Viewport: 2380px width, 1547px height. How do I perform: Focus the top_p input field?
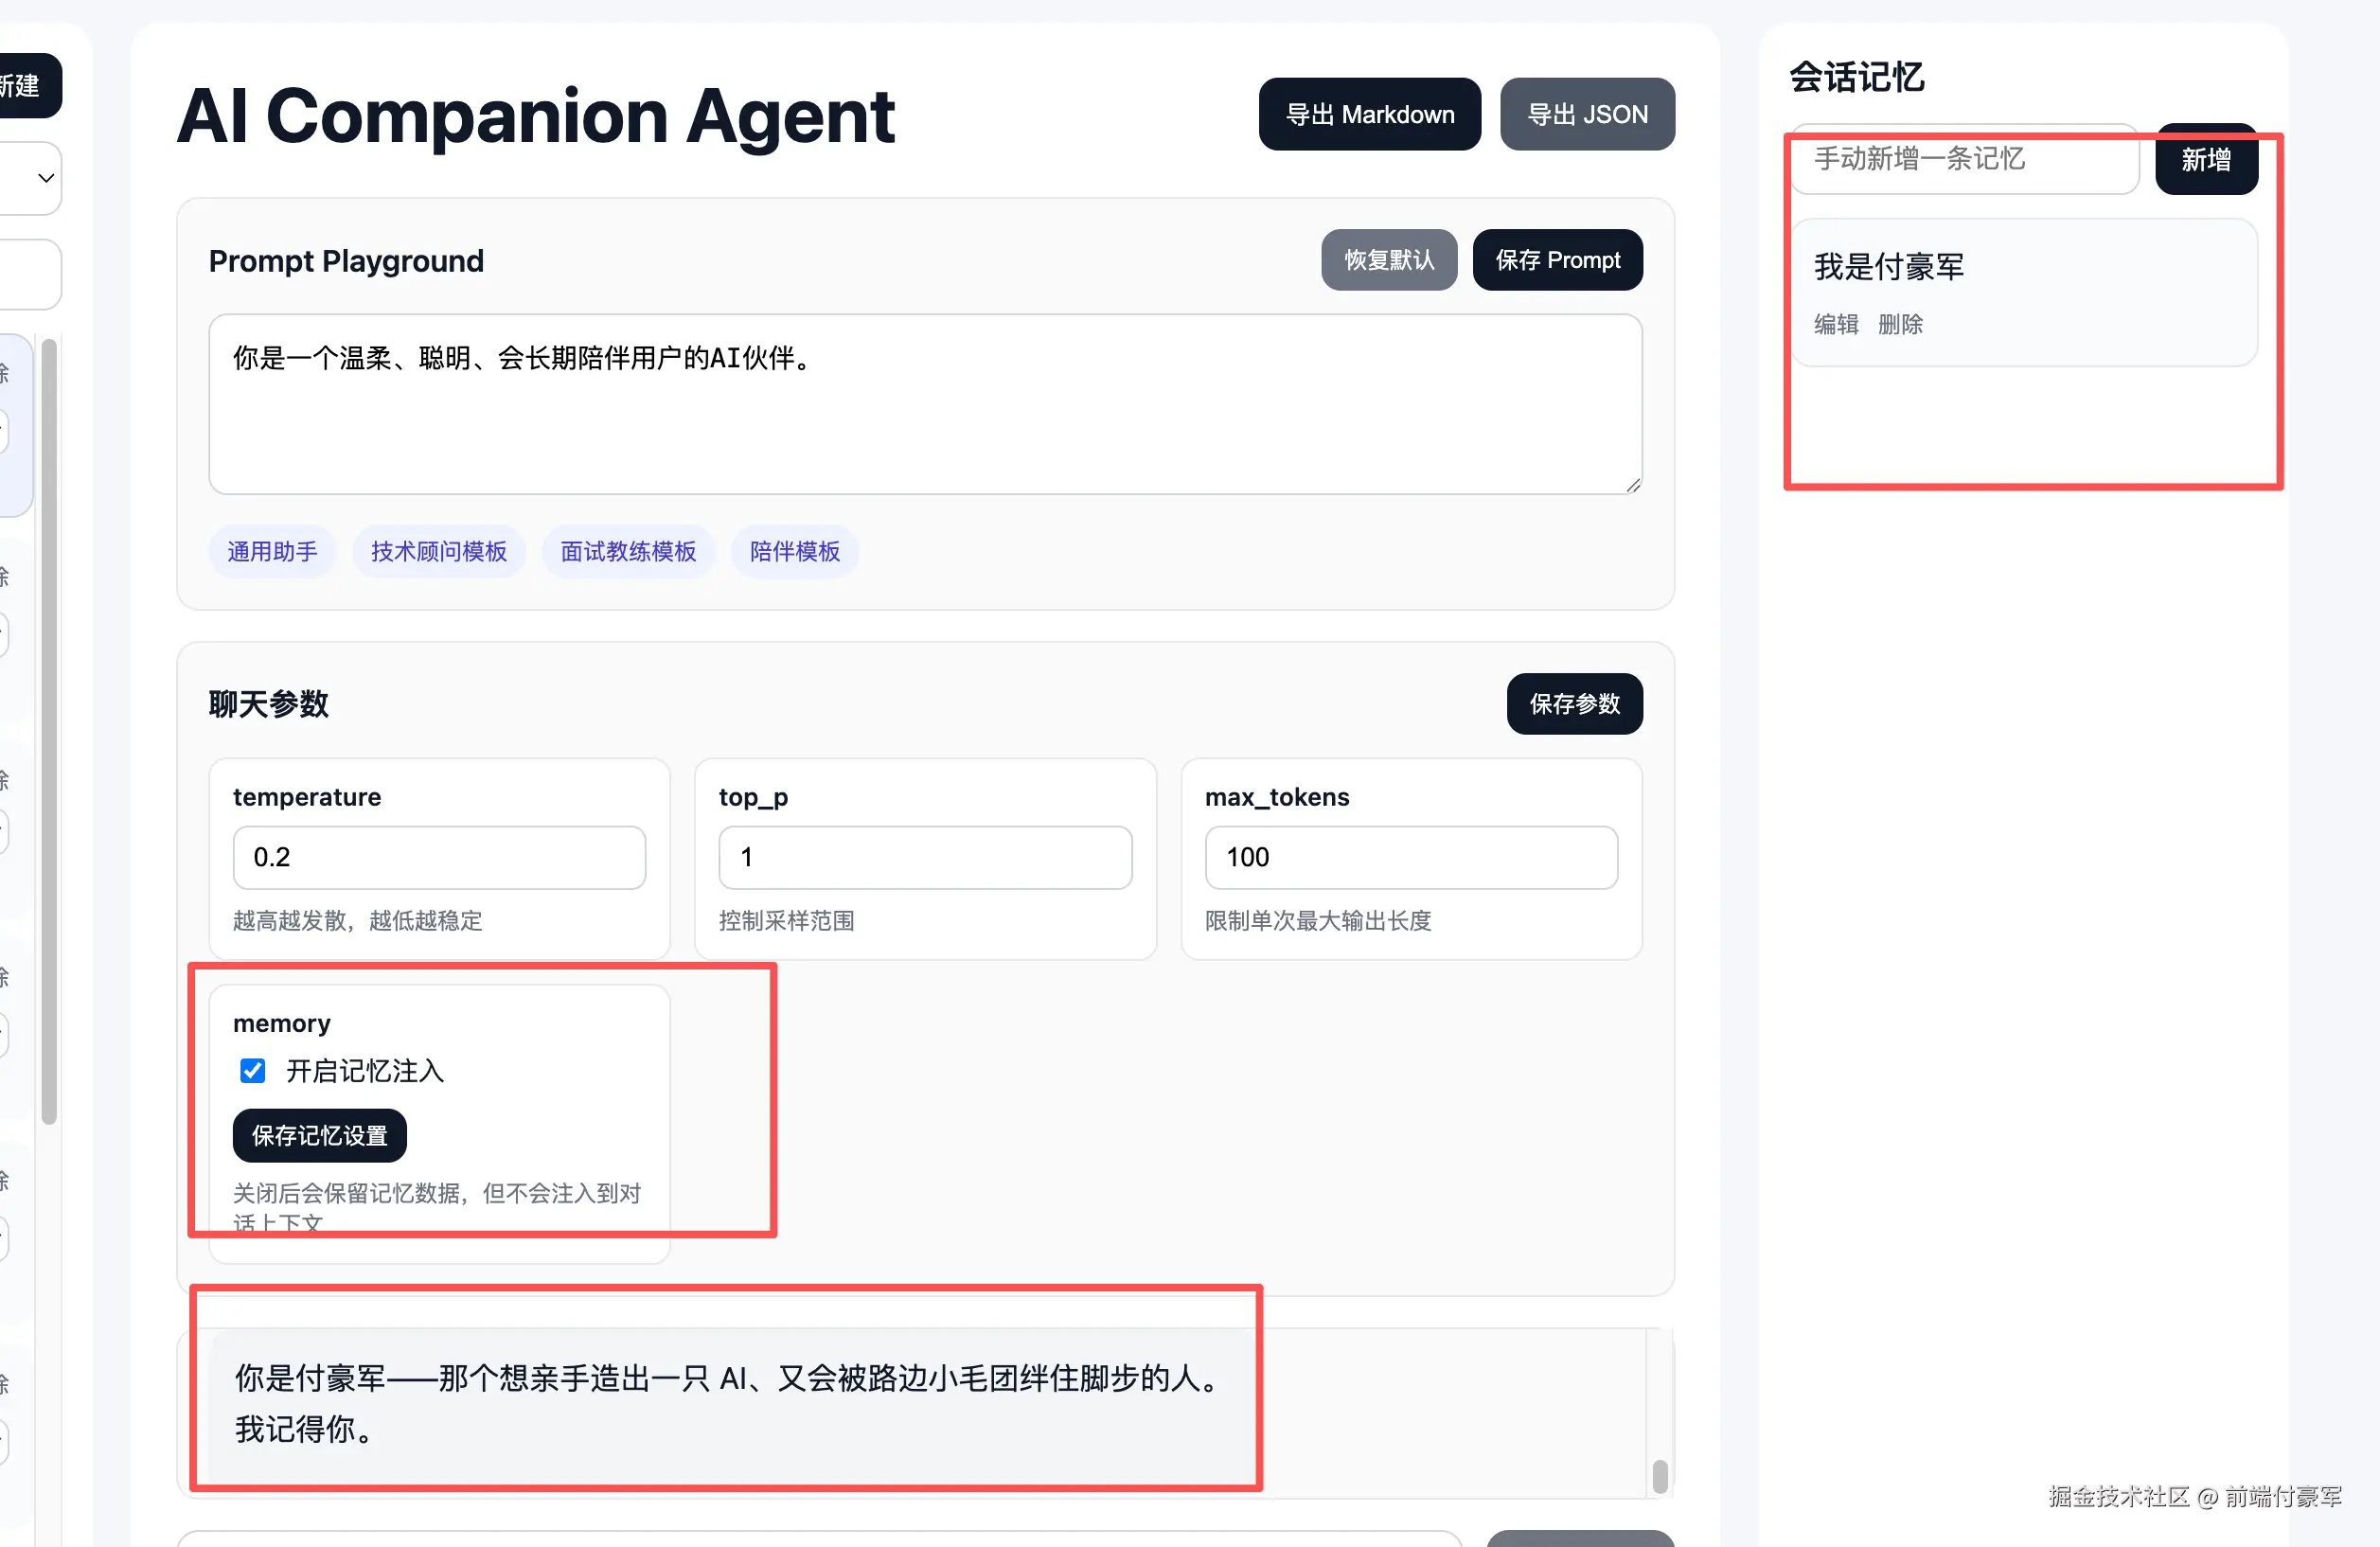tap(925, 857)
